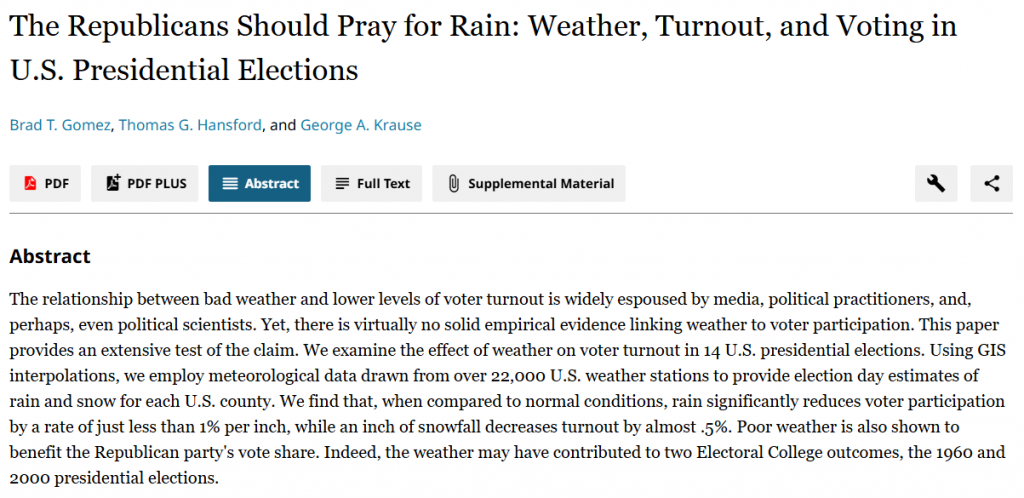
Task: Open the PDF PLUS version
Action: pyautogui.click(x=144, y=183)
